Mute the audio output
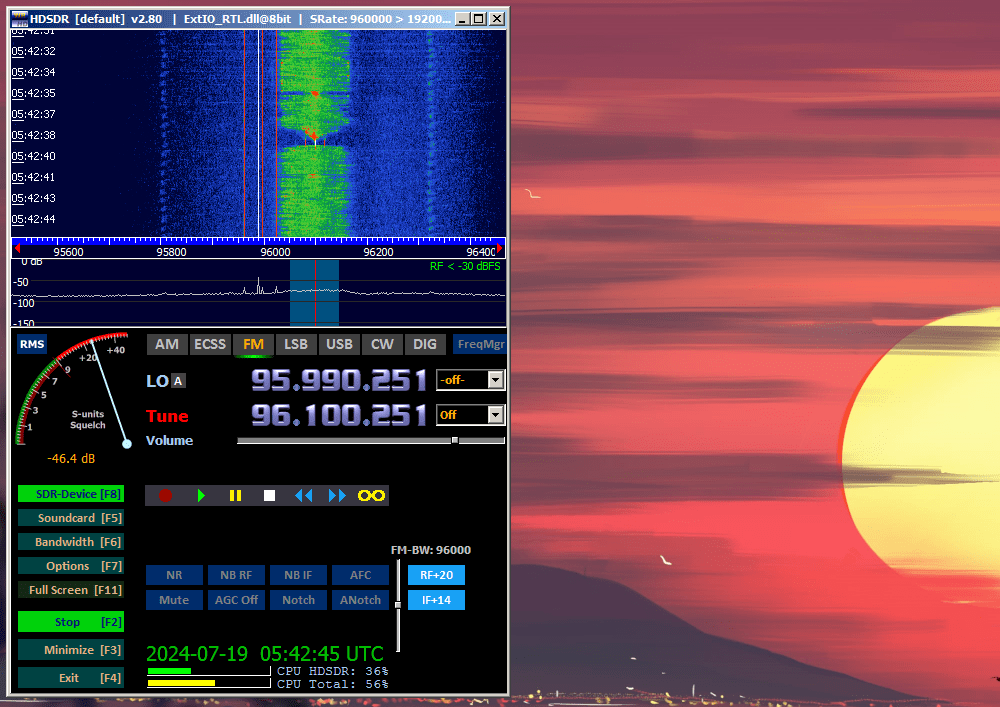 point(174,600)
